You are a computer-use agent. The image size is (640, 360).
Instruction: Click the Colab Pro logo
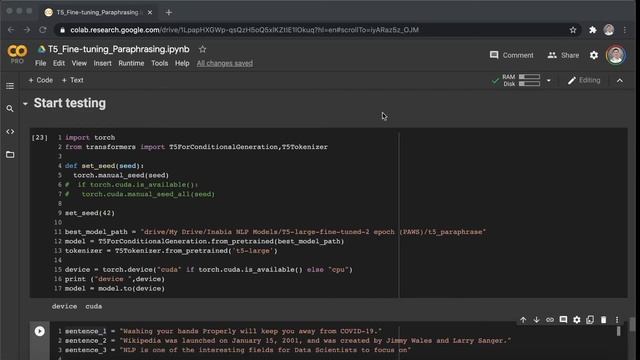tap(17, 54)
